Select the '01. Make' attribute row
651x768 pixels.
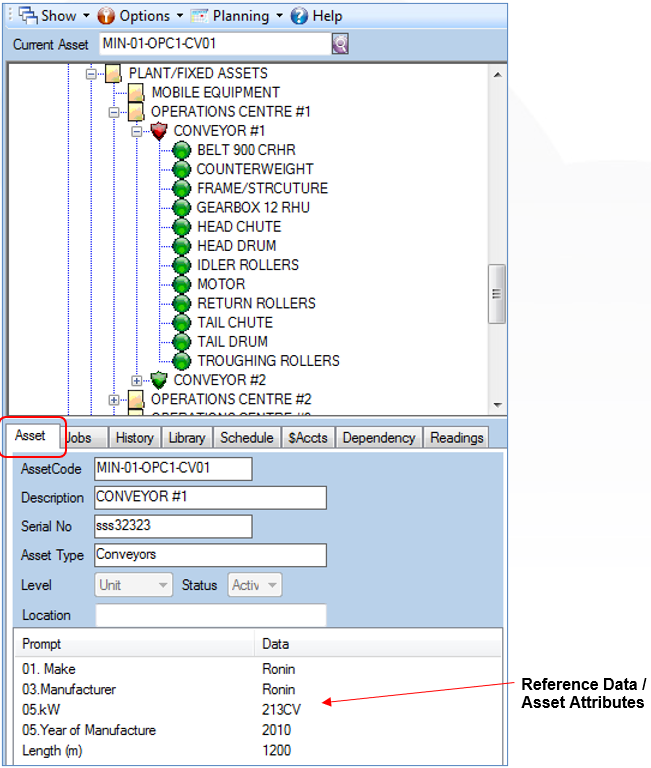(x=258, y=669)
